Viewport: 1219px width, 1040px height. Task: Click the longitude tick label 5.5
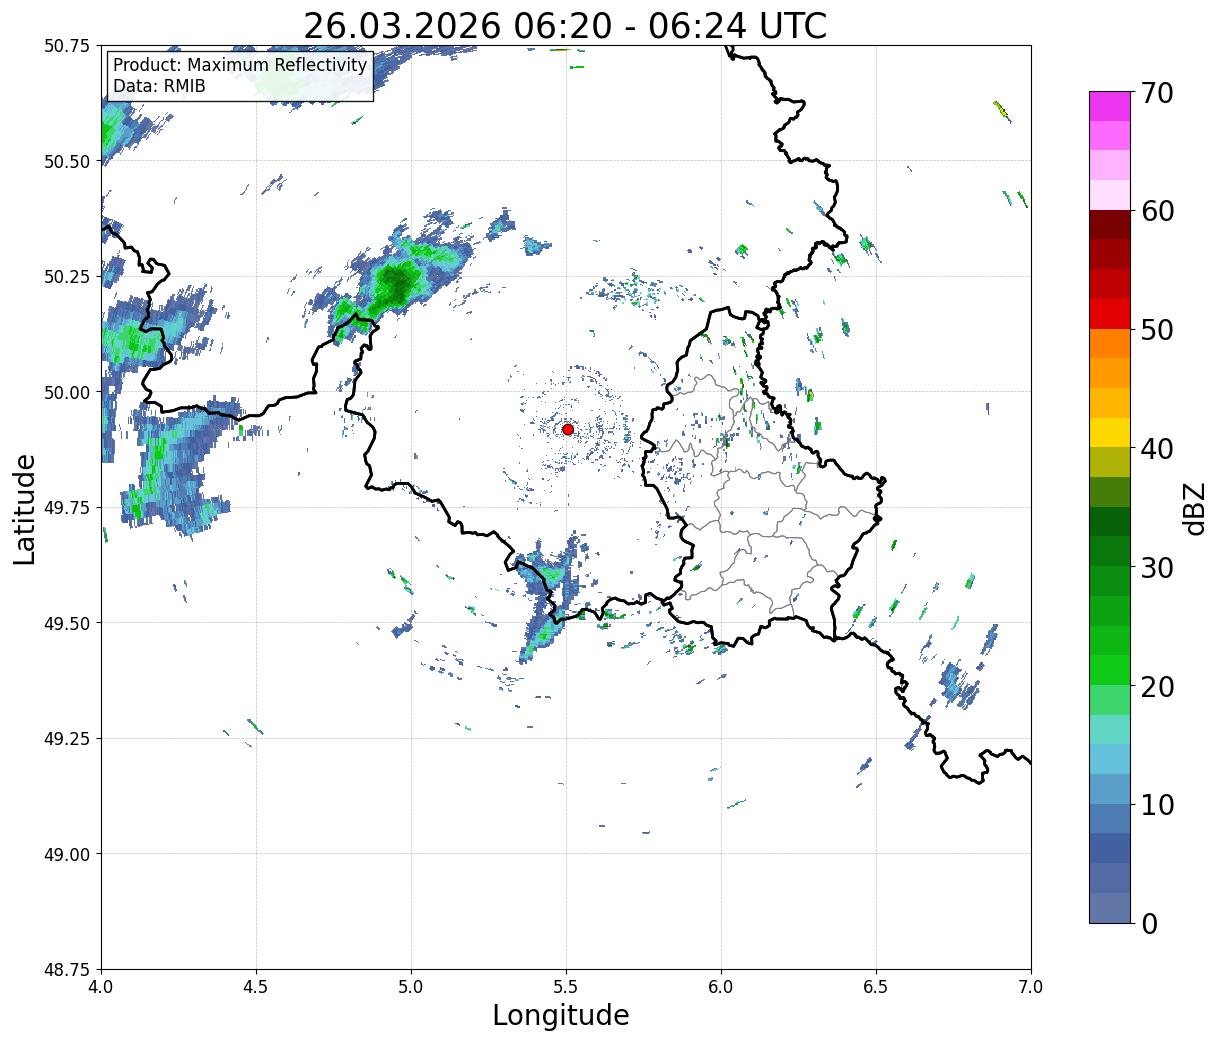(x=566, y=987)
